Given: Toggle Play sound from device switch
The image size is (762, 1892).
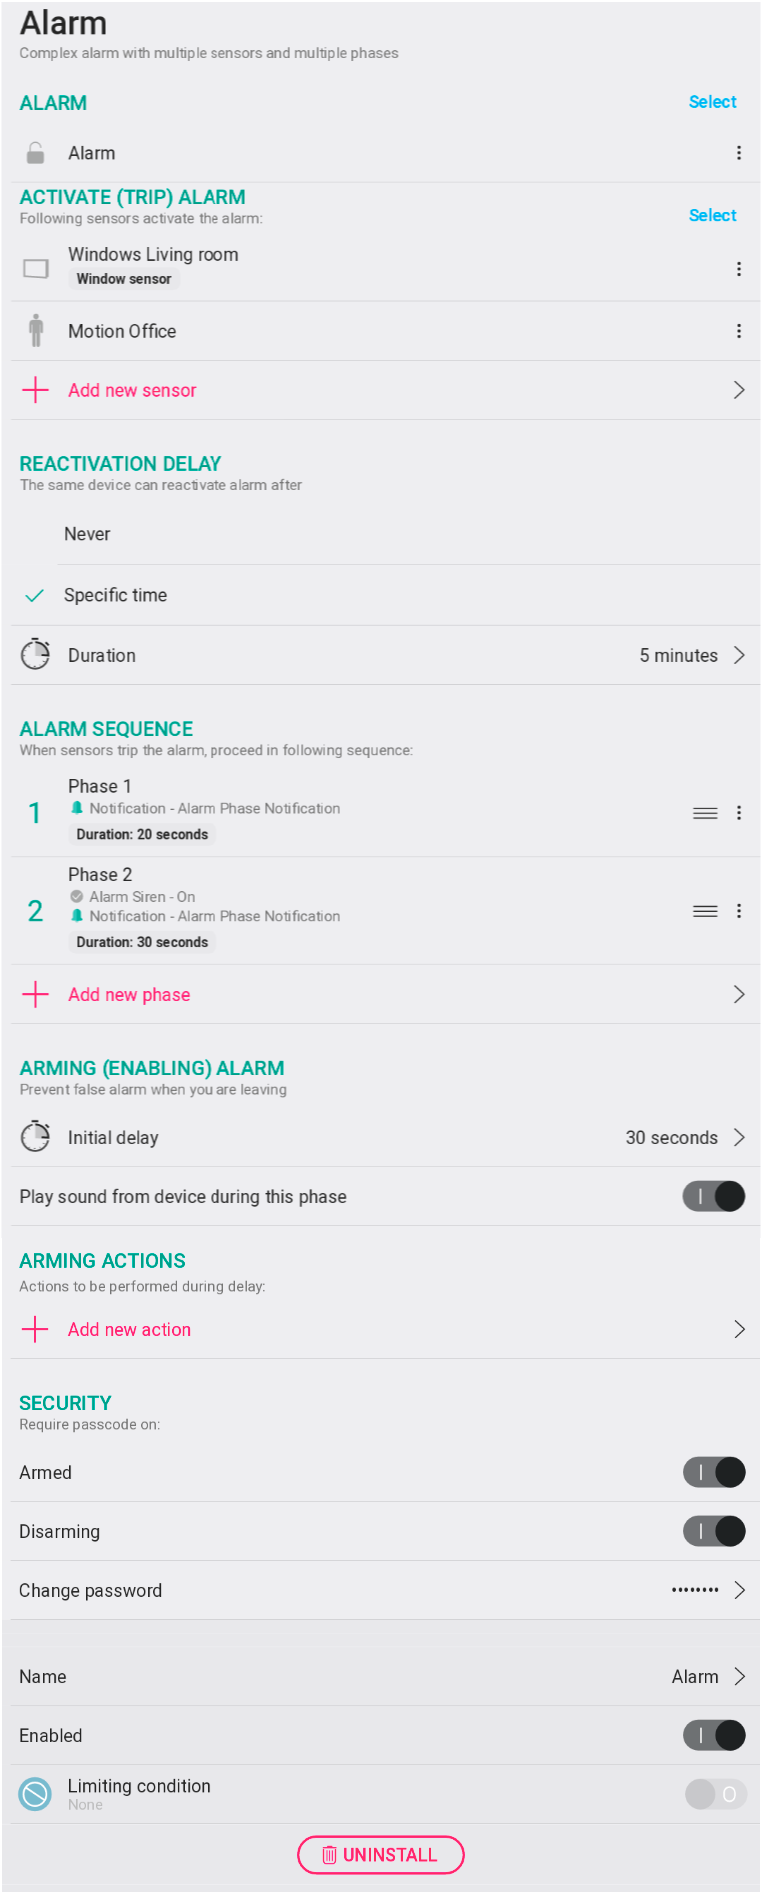Looking at the screenshot, I should pyautogui.click(x=714, y=1196).
